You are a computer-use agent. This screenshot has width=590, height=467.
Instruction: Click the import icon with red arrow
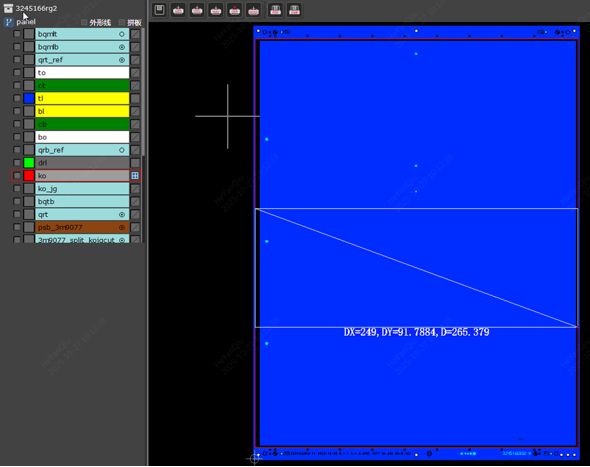click(235, 10)
